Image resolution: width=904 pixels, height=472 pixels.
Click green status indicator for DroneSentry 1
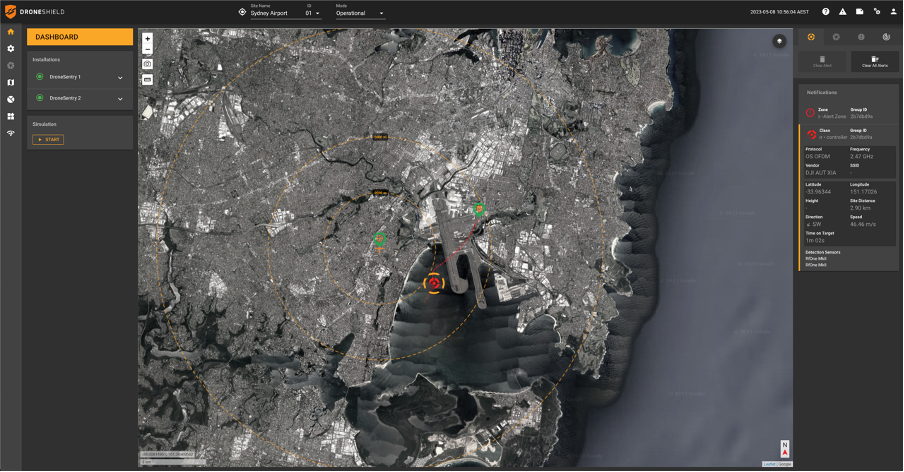(40, 77)
